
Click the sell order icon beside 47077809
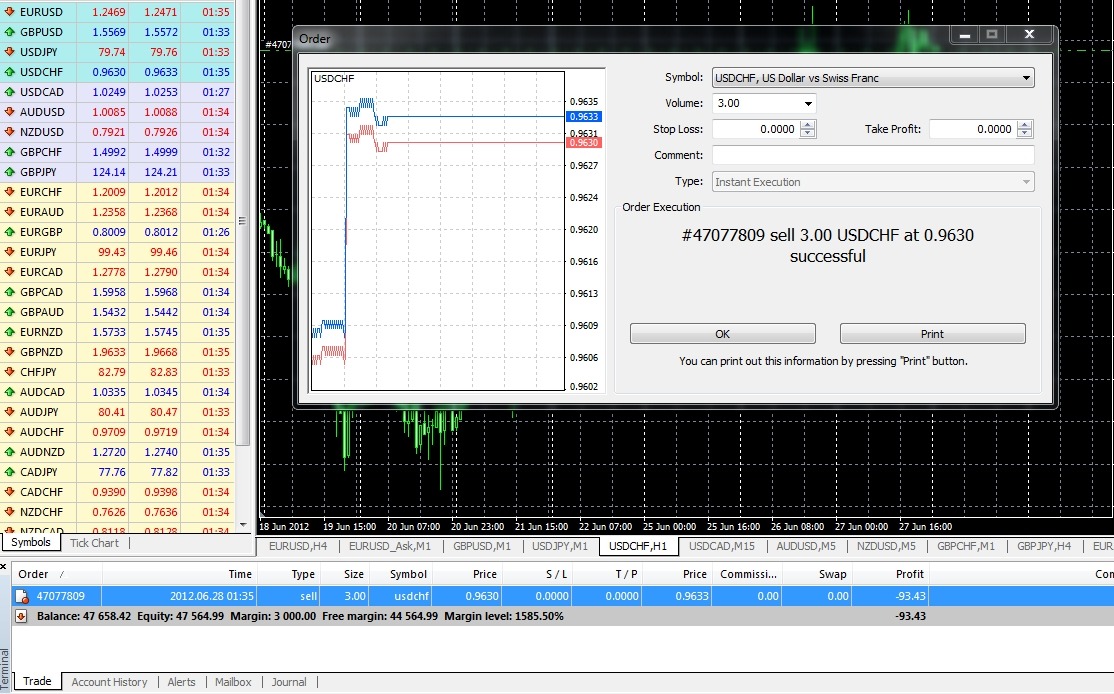tap(20, 596)
